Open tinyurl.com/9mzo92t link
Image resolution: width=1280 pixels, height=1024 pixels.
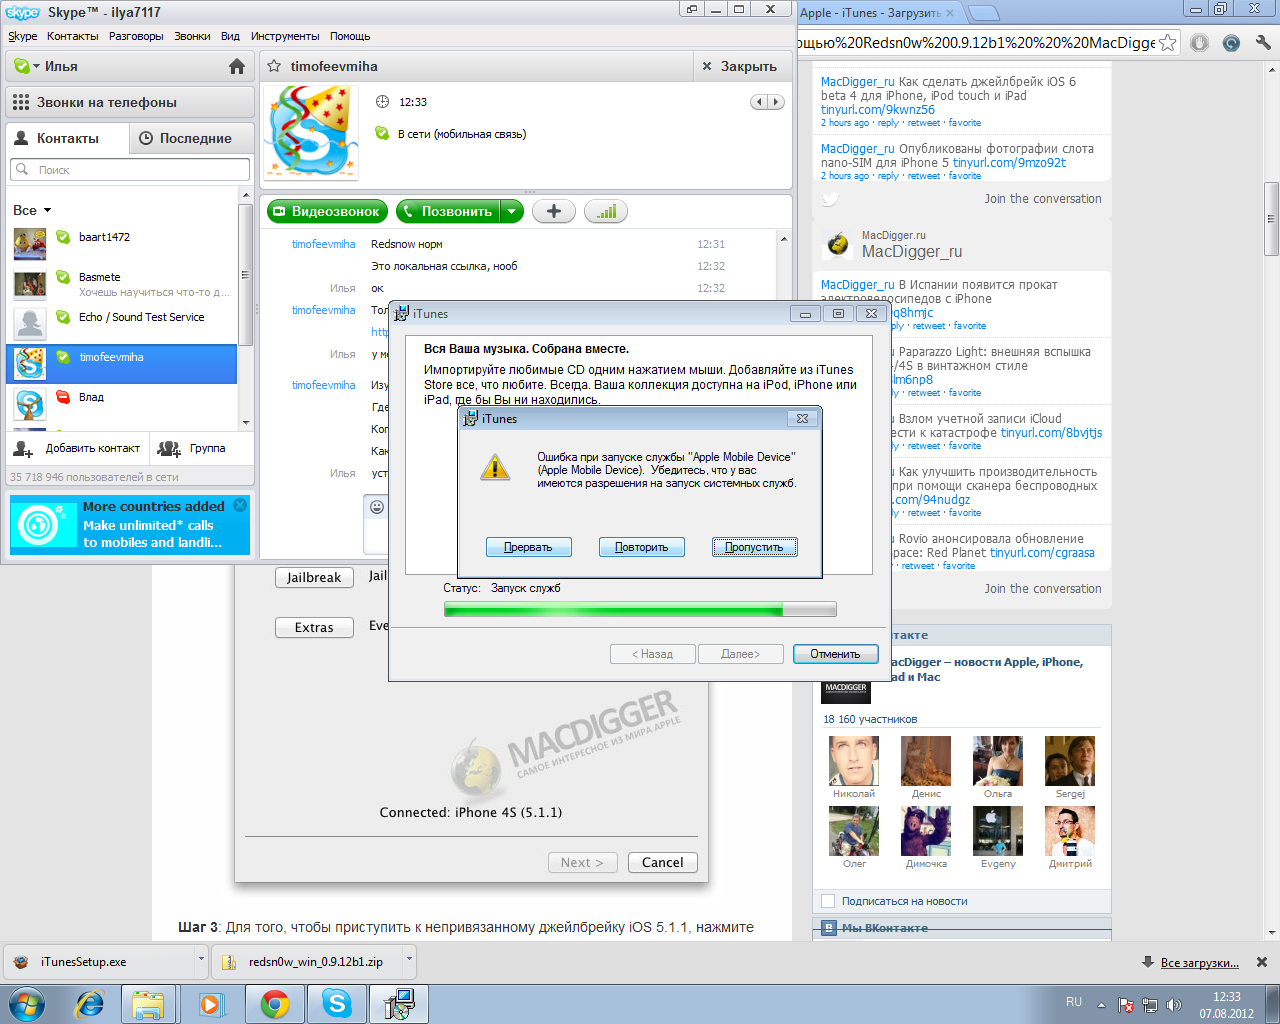coord(1009,163)
